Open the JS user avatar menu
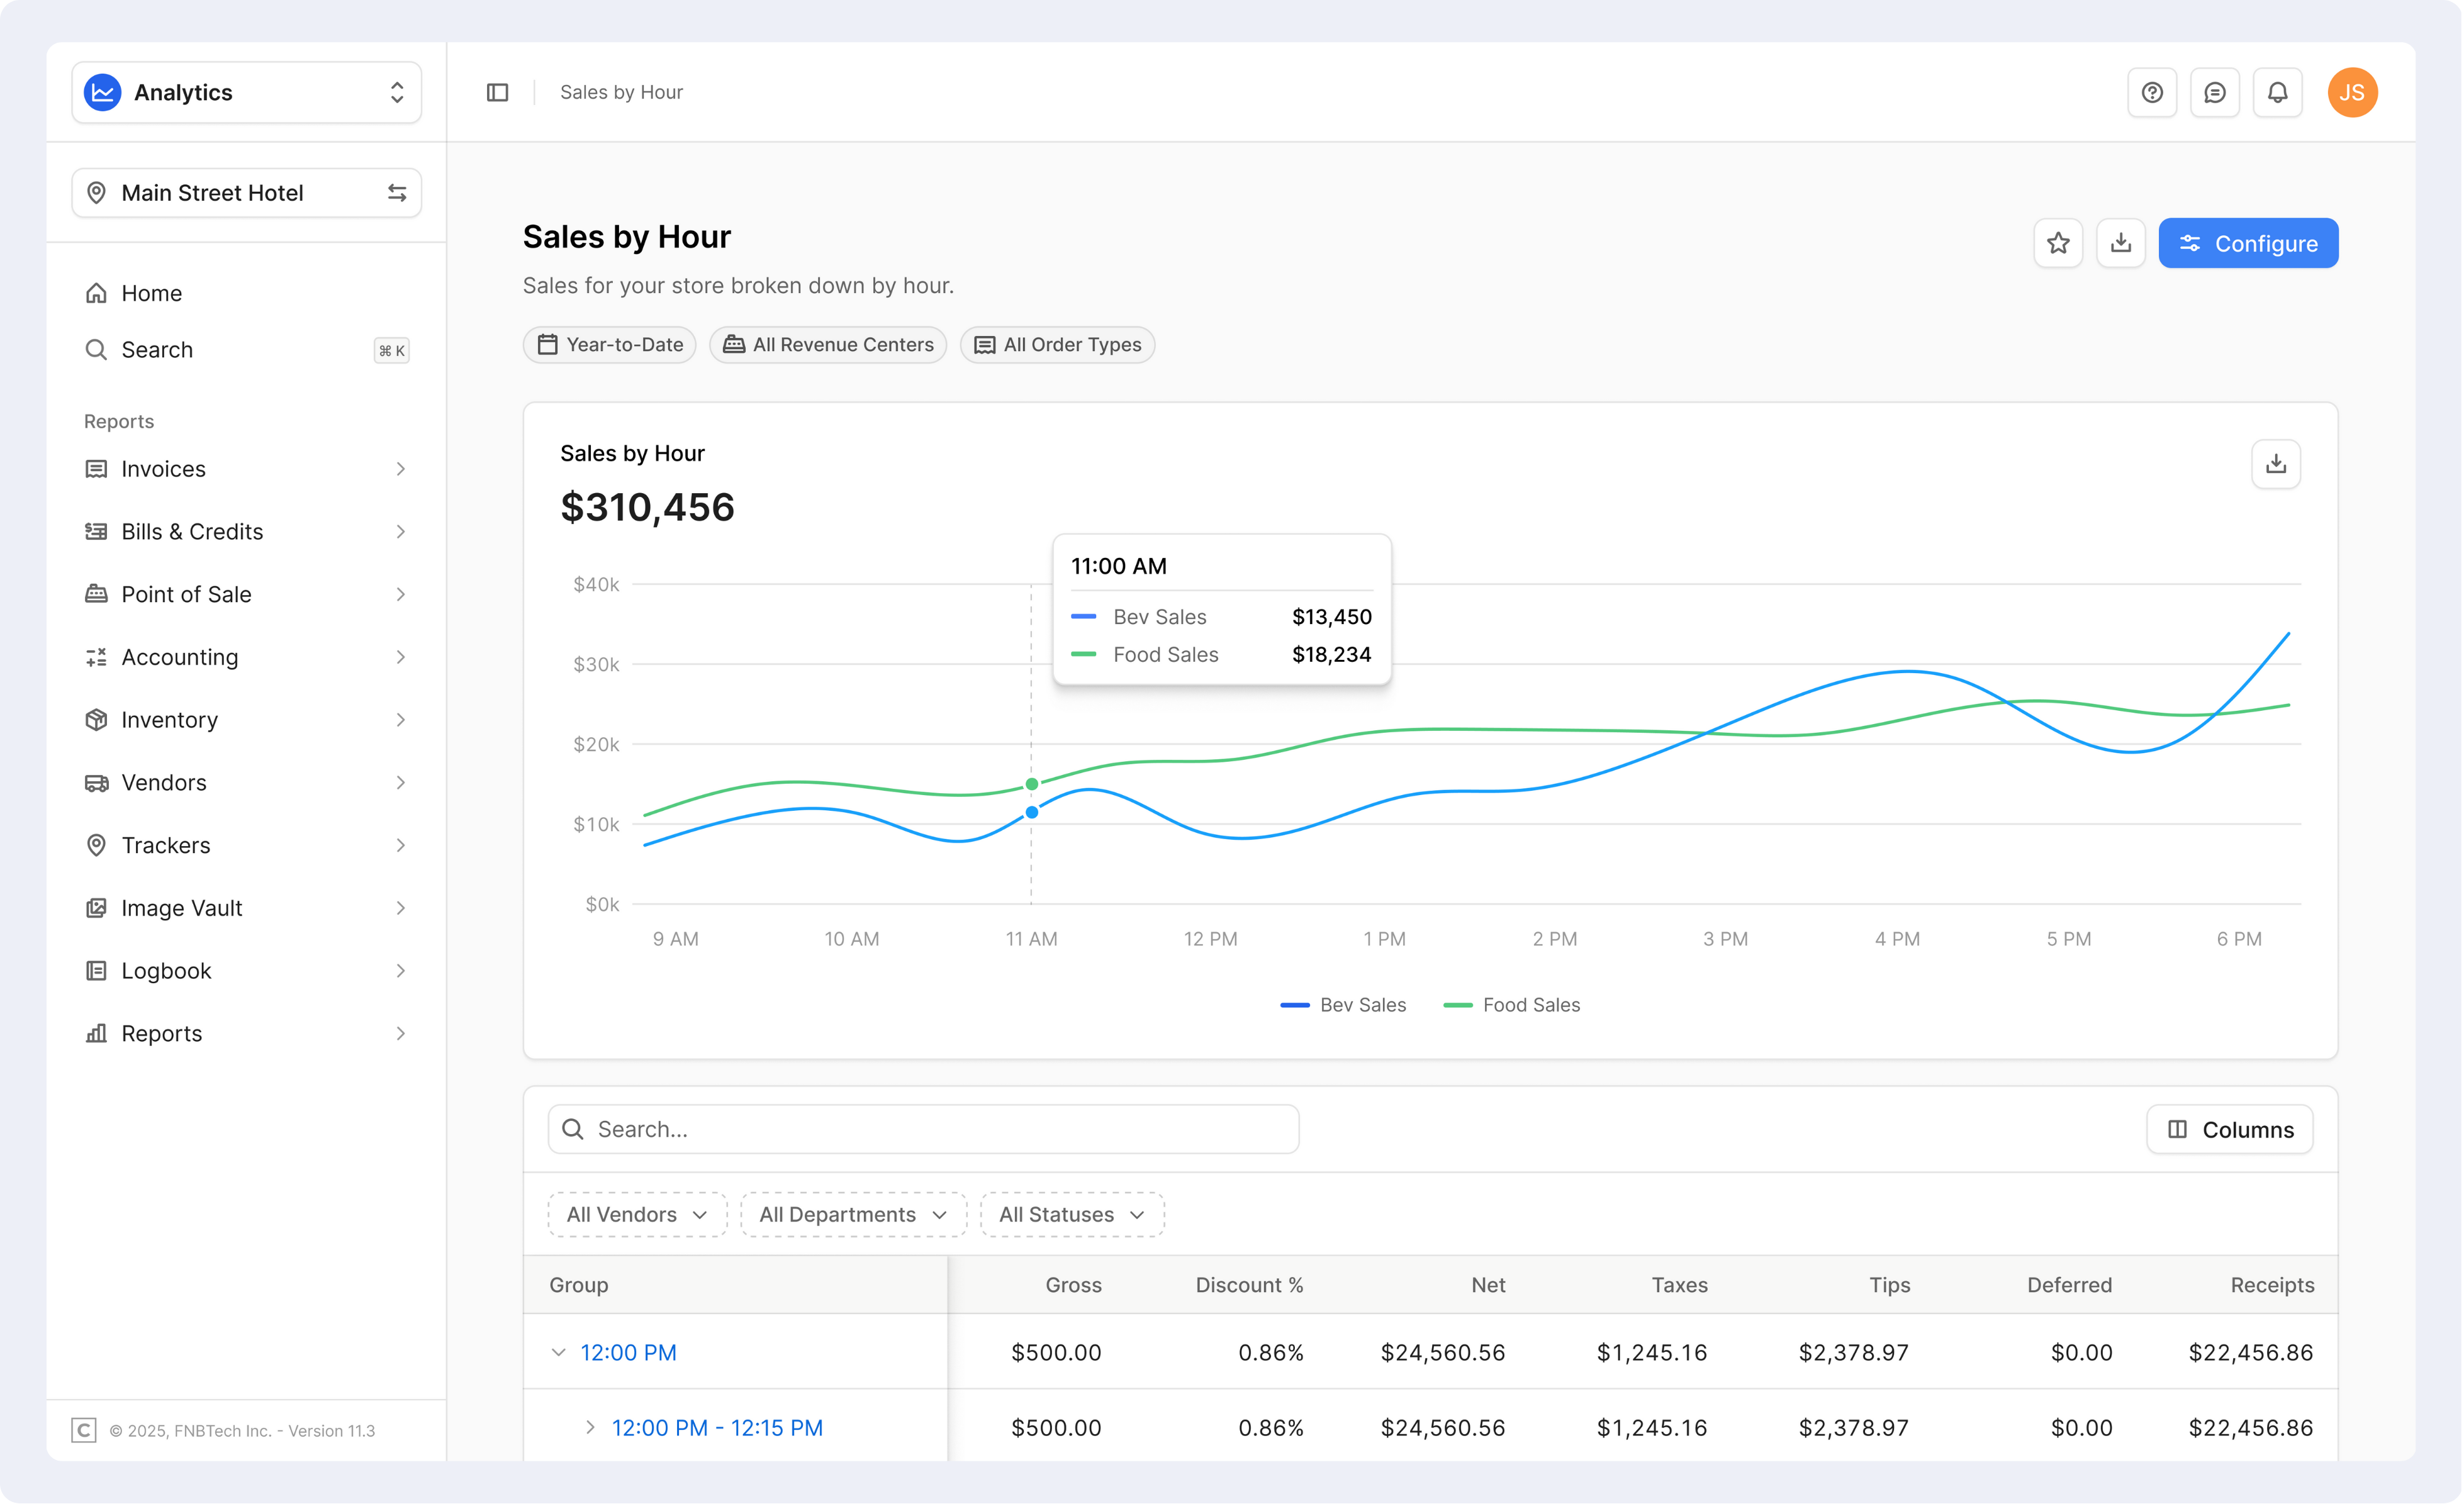This screenshot has height=1504, width=2464. point(2352,92)
